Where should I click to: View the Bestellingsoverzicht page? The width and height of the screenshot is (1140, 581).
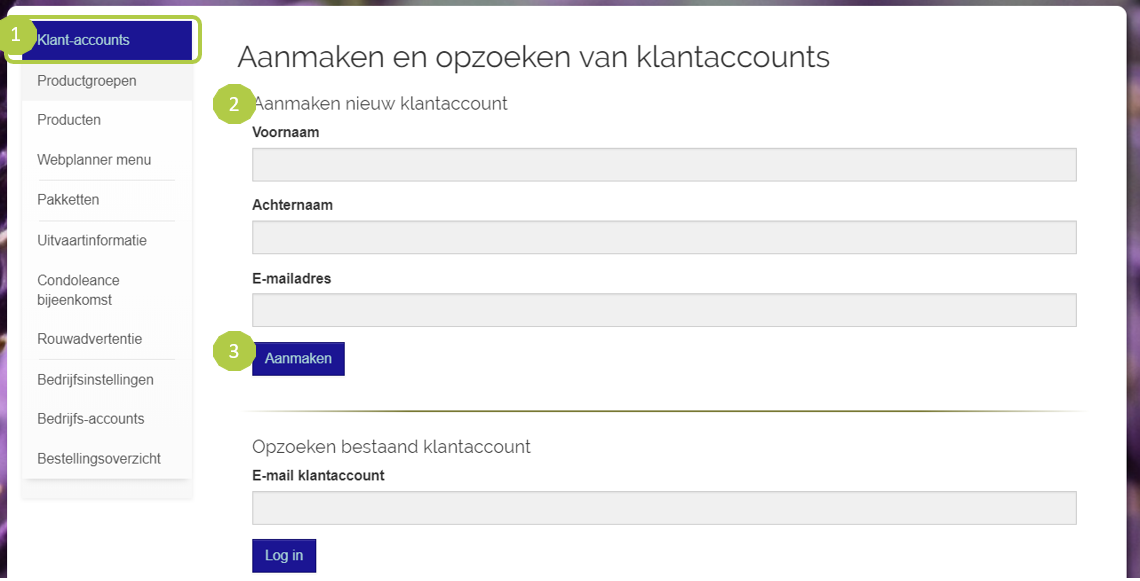point(99,459)
